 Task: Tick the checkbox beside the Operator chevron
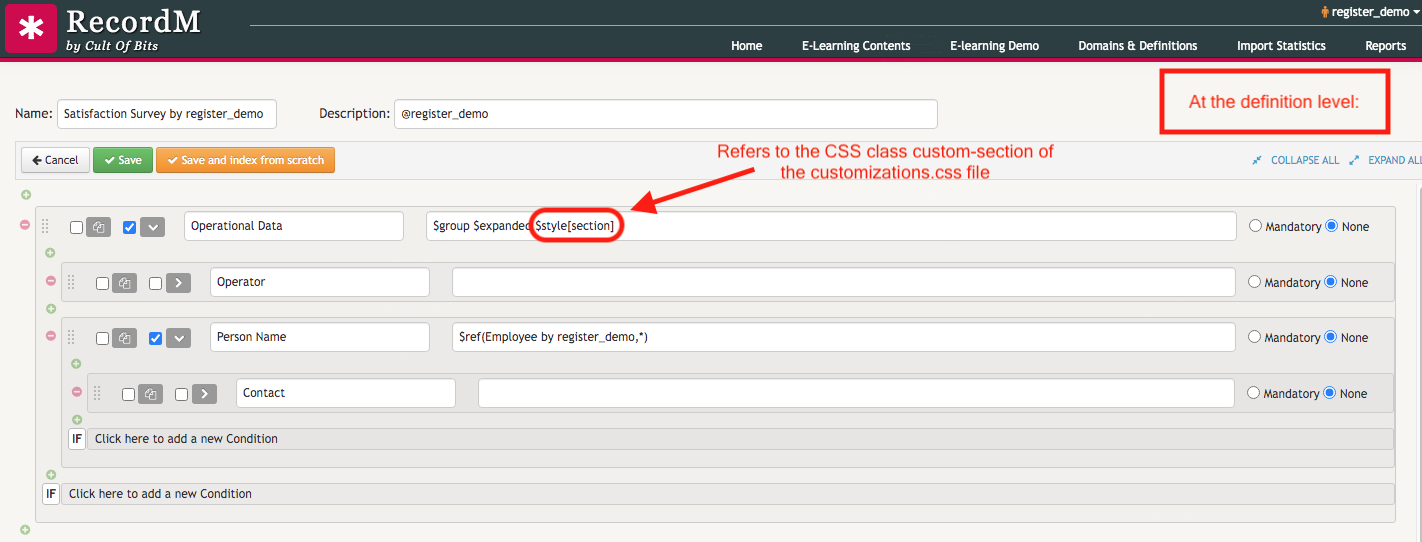click(x=155, y=283)
